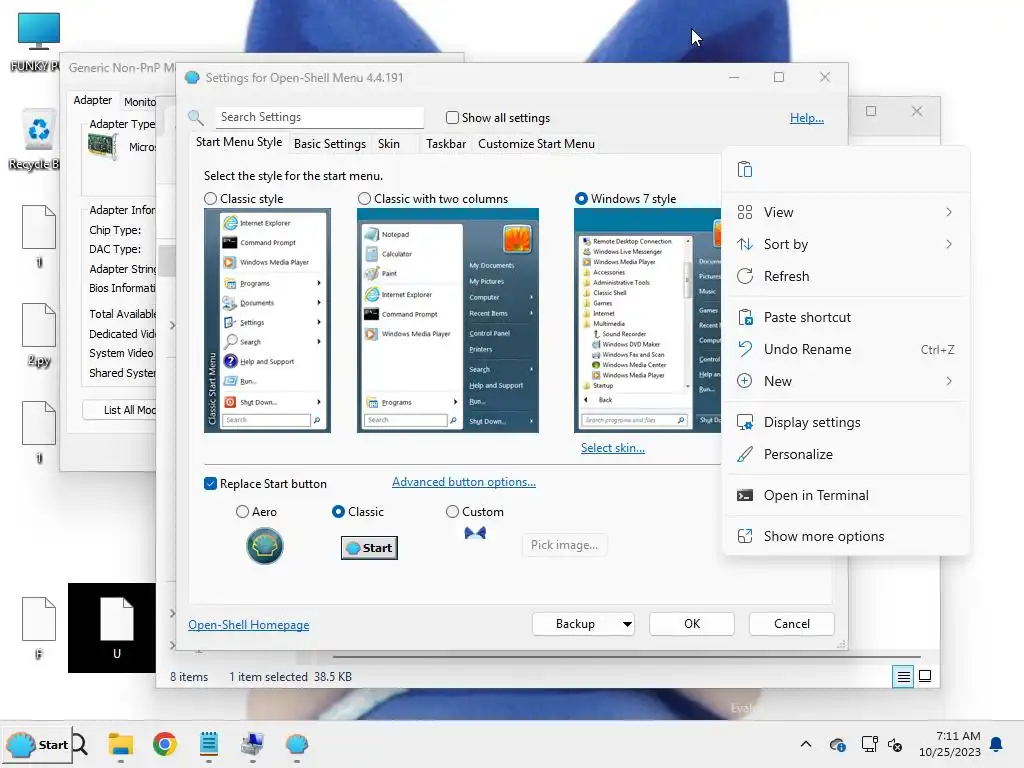1024x768 pixels.
Task: Click the Classic style menu preview thumbnail
Action: coord(267,320)
